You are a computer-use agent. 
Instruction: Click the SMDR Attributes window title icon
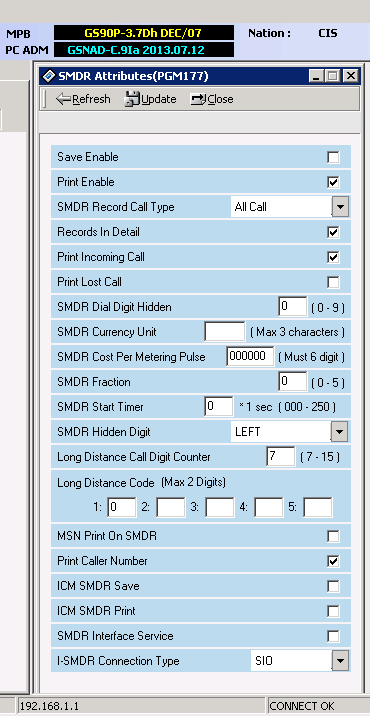(49, 76)
